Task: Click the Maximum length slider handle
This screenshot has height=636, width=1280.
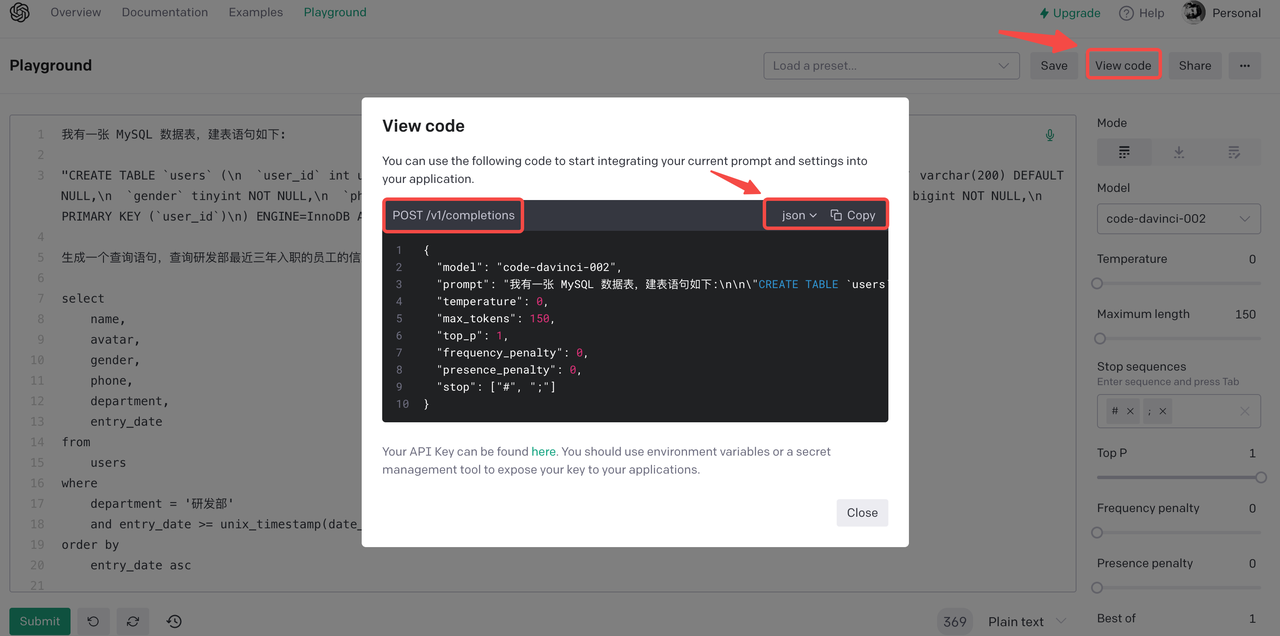Action: 1100,338
